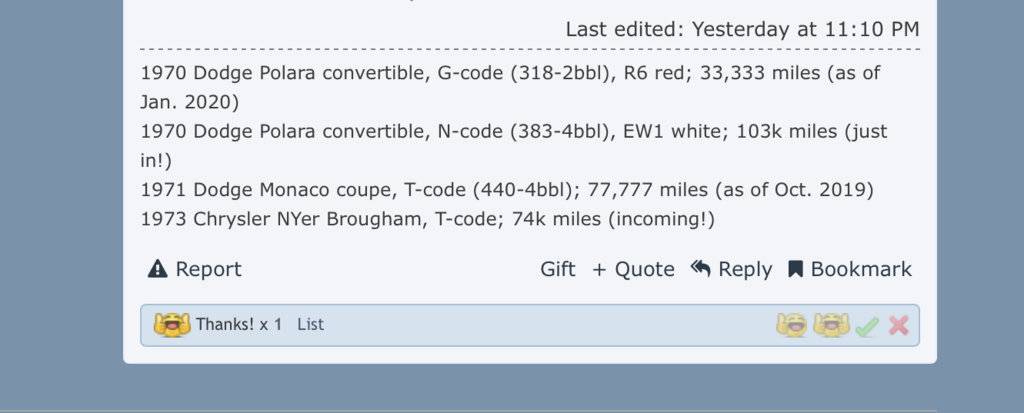The width and height of the screenshot is (1024, 413).
Task: Click the Gift link
Action: tap(558, 269)
